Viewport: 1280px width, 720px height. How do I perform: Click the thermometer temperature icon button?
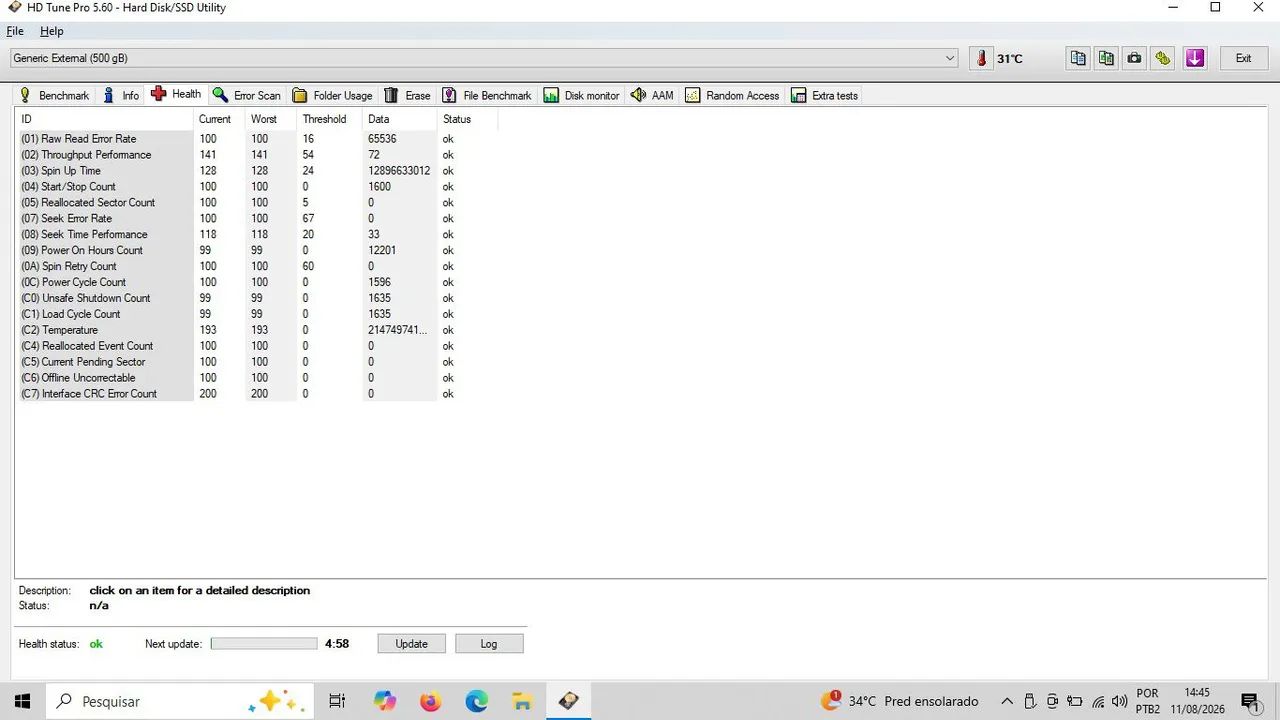(x=982, y=58)
